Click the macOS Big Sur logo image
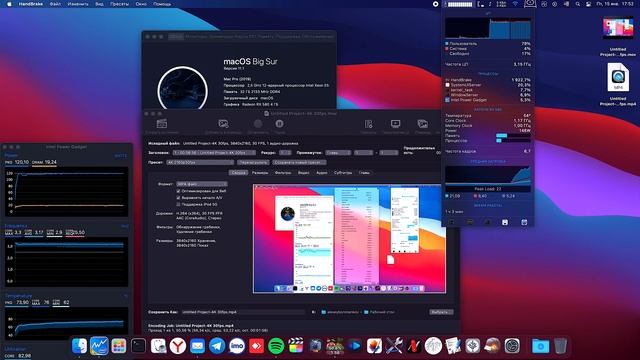 (x=182, y=89)
